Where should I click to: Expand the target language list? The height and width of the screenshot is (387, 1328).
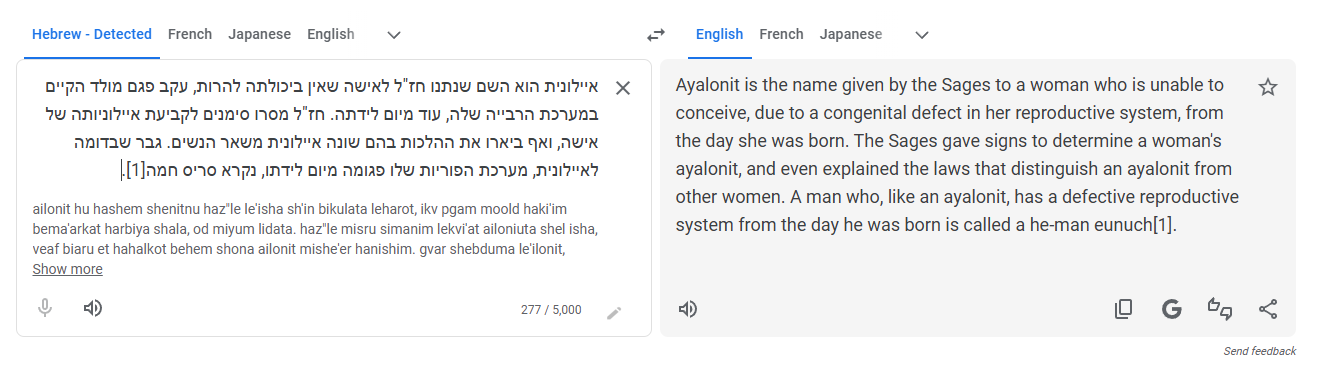[x=922, y=35]
